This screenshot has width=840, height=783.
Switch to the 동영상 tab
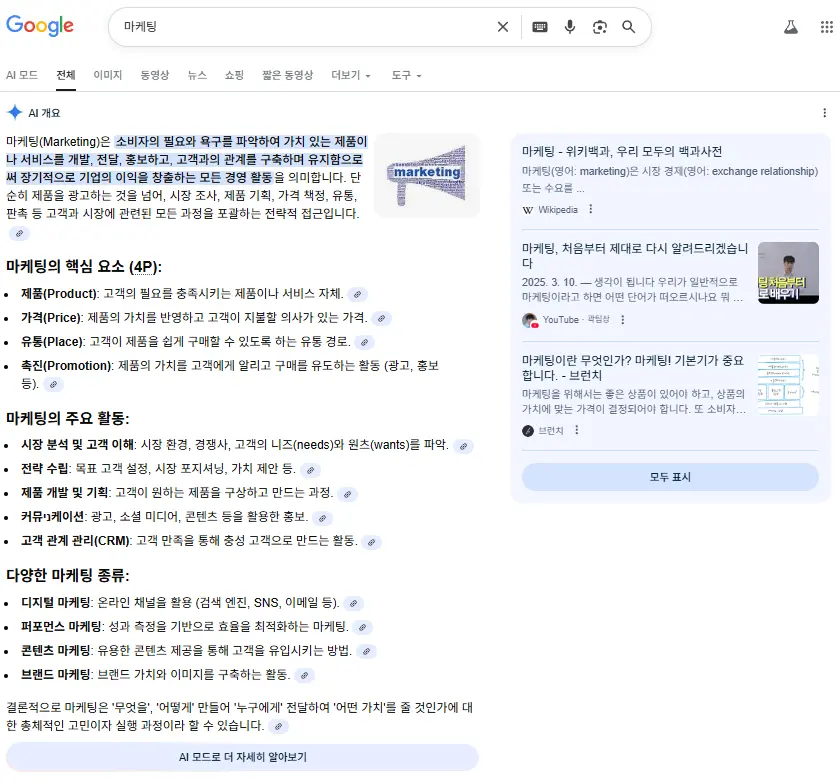[155, 76]
